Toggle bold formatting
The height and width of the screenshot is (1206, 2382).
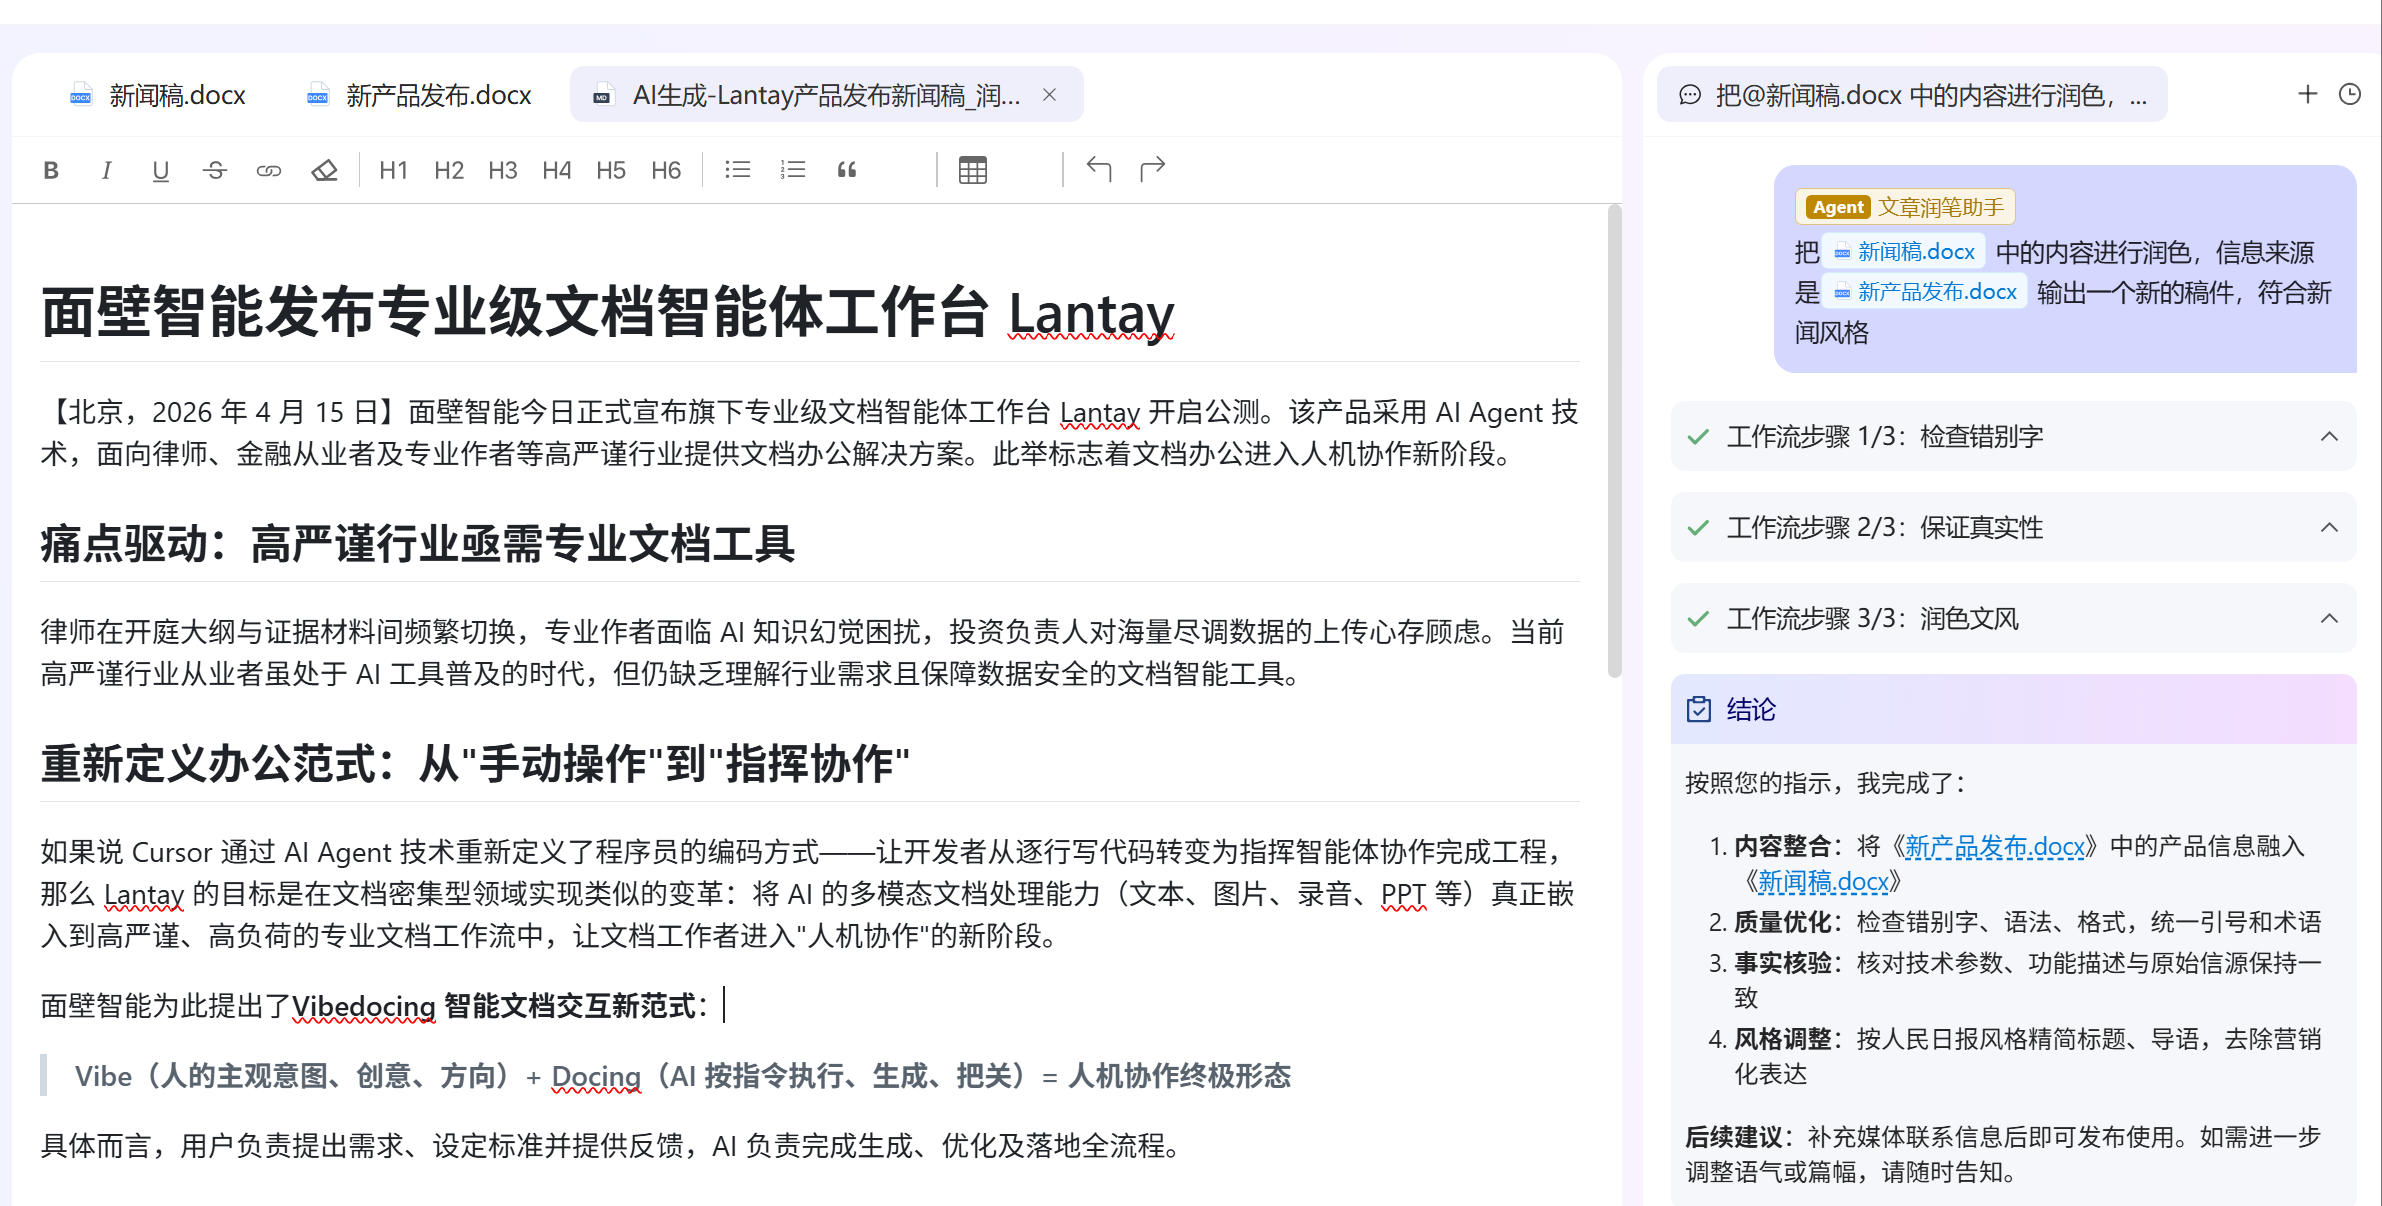(x=51, y=169)
